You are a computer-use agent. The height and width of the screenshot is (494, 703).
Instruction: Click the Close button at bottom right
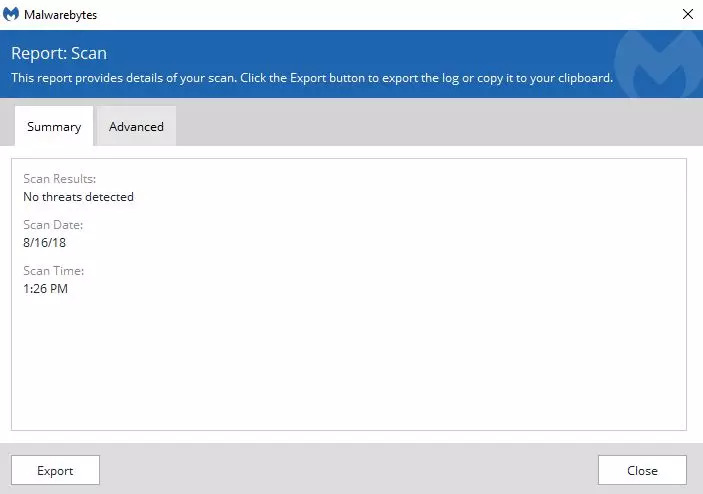coord(642,470)
